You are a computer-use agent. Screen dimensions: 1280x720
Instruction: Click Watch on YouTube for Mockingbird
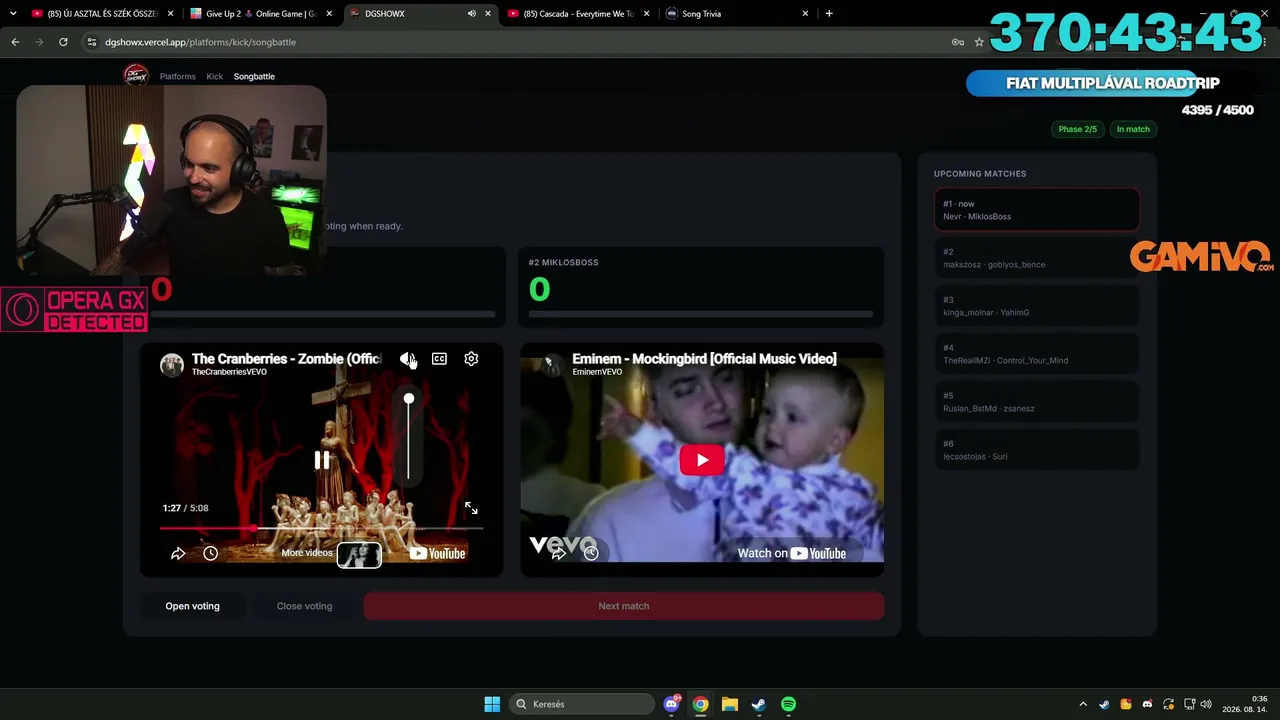[x=792, y=553]
